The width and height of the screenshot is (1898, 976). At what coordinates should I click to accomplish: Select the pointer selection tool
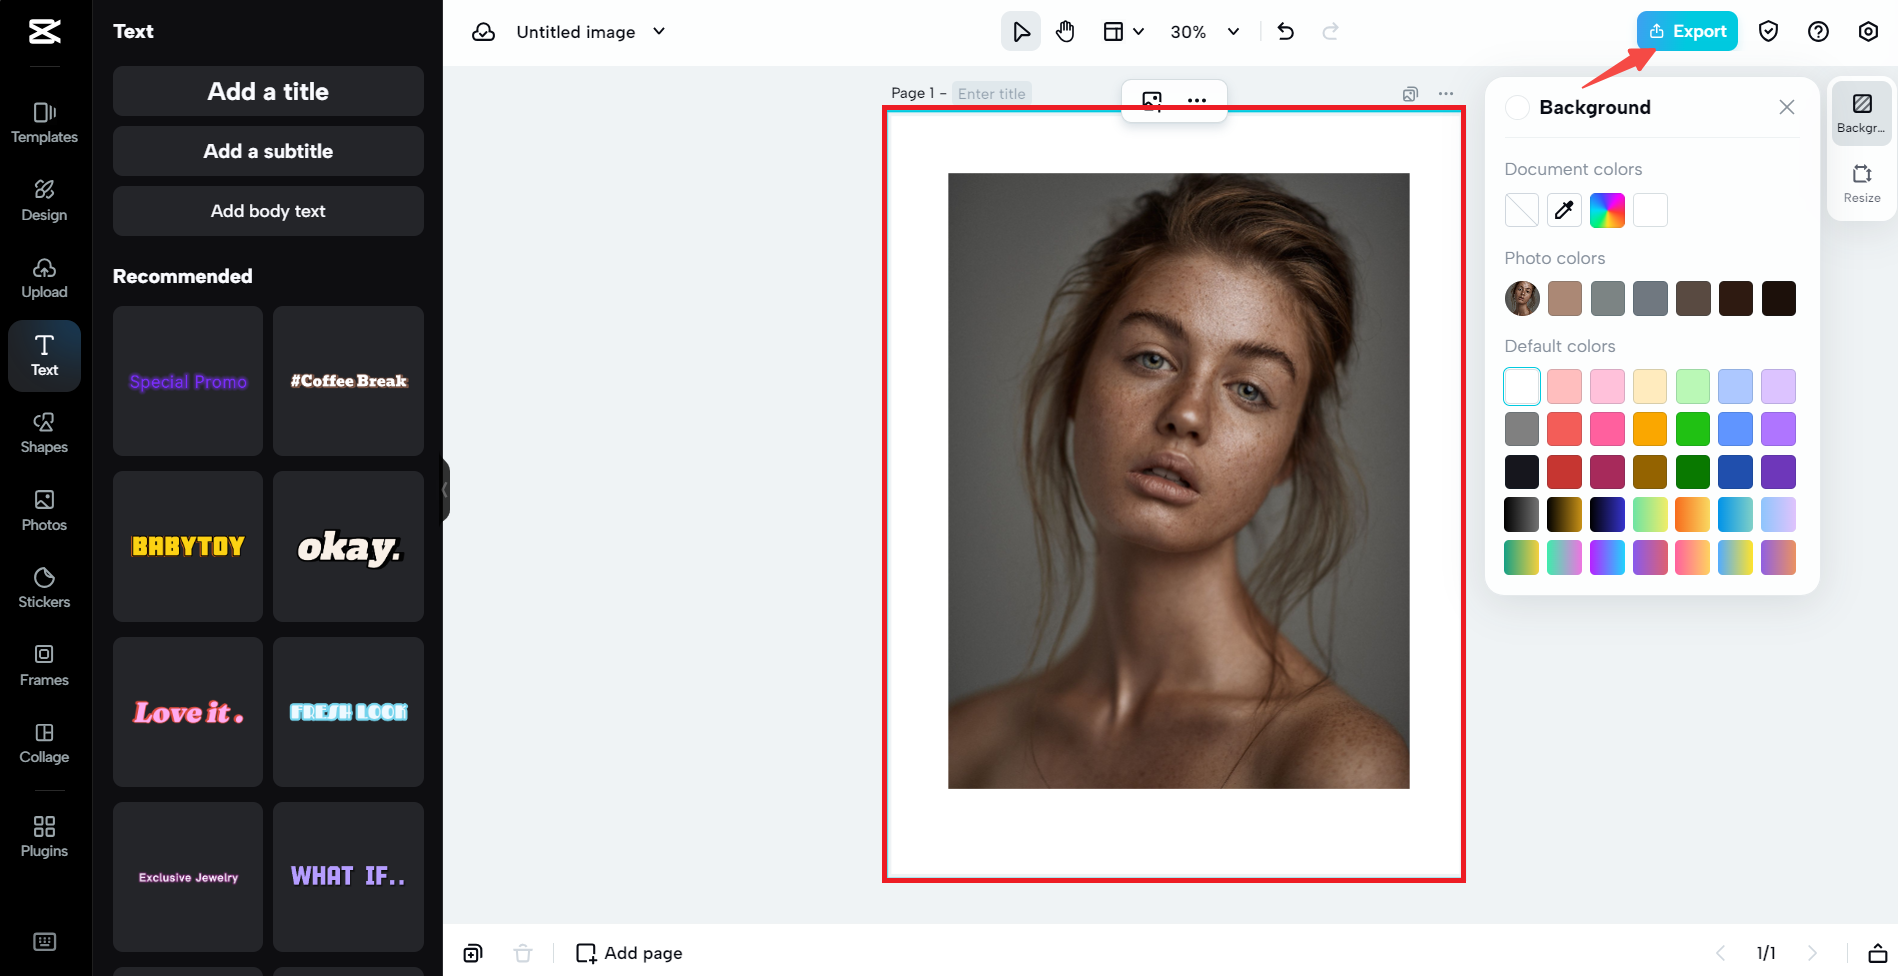click(1021, 32)
